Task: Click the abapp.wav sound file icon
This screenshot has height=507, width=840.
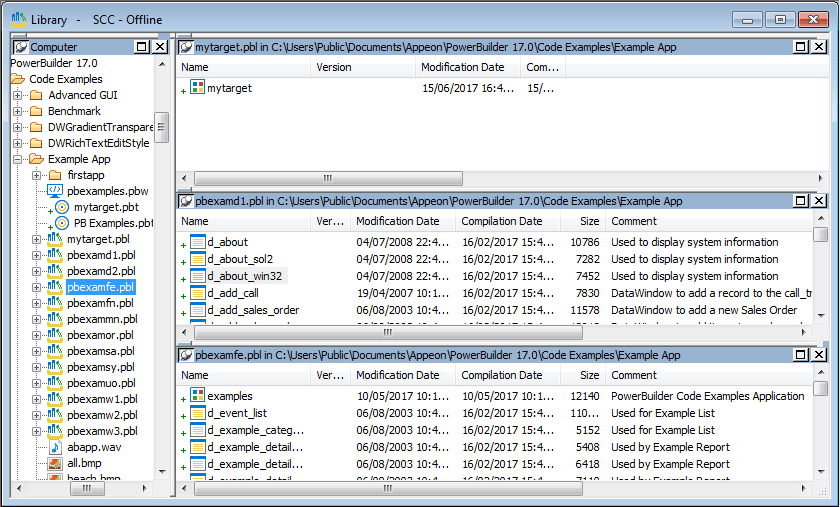Action: coord(55,447)
